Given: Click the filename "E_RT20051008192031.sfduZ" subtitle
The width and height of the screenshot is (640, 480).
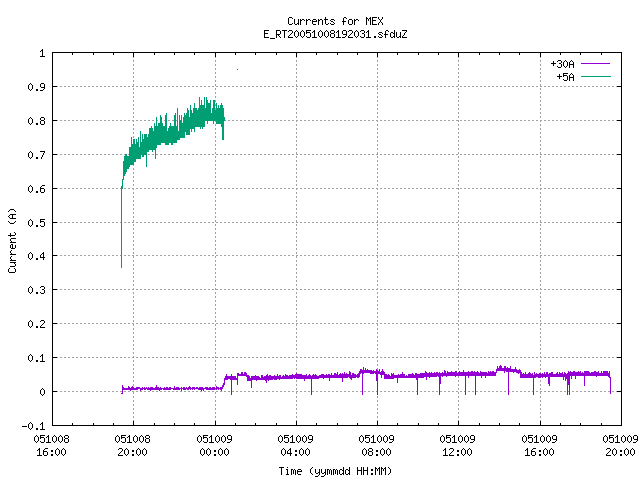Looking at the screenshot, I should tap(335, 34).
